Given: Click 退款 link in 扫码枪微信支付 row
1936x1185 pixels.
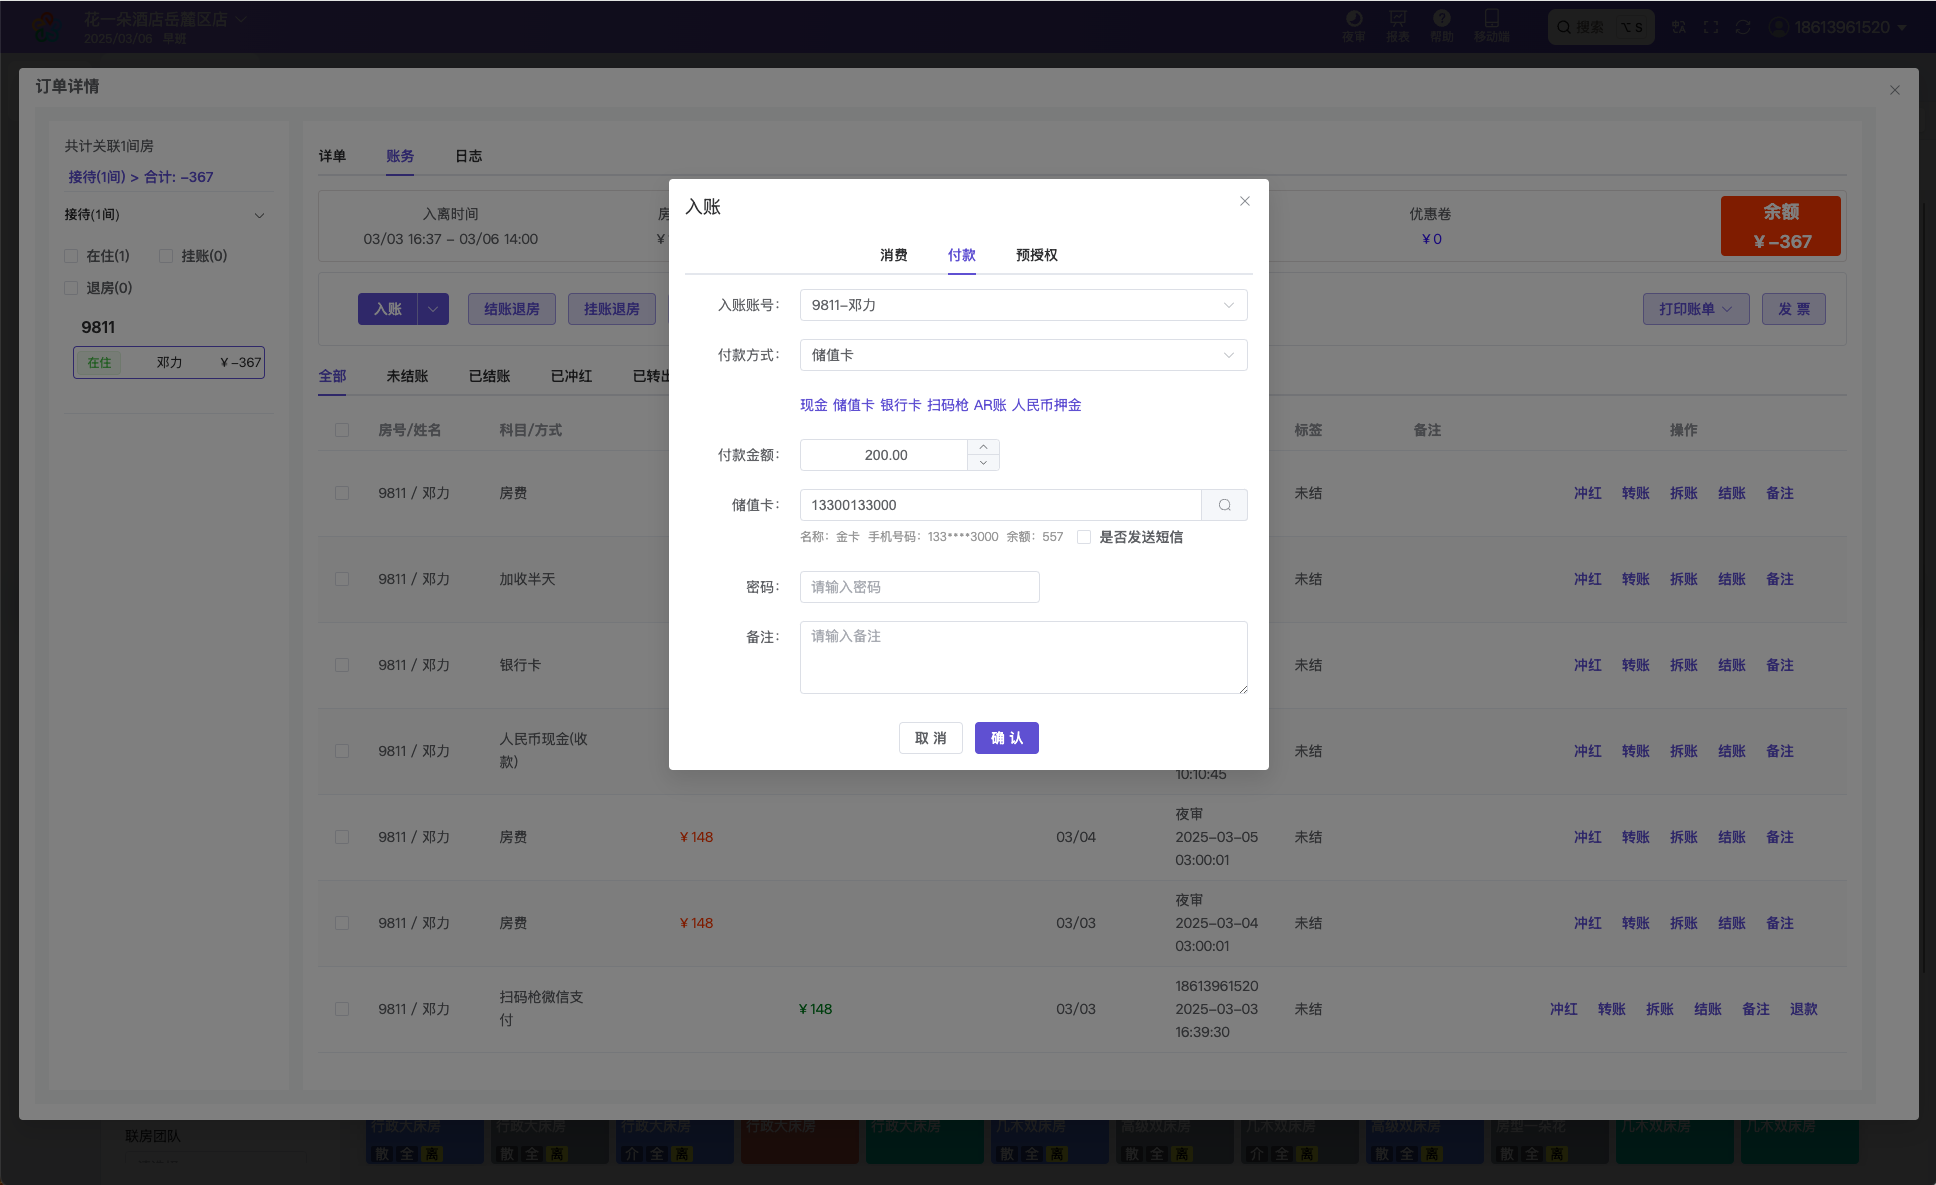Looking at the screenshot, I should tap(1804, 1009).
